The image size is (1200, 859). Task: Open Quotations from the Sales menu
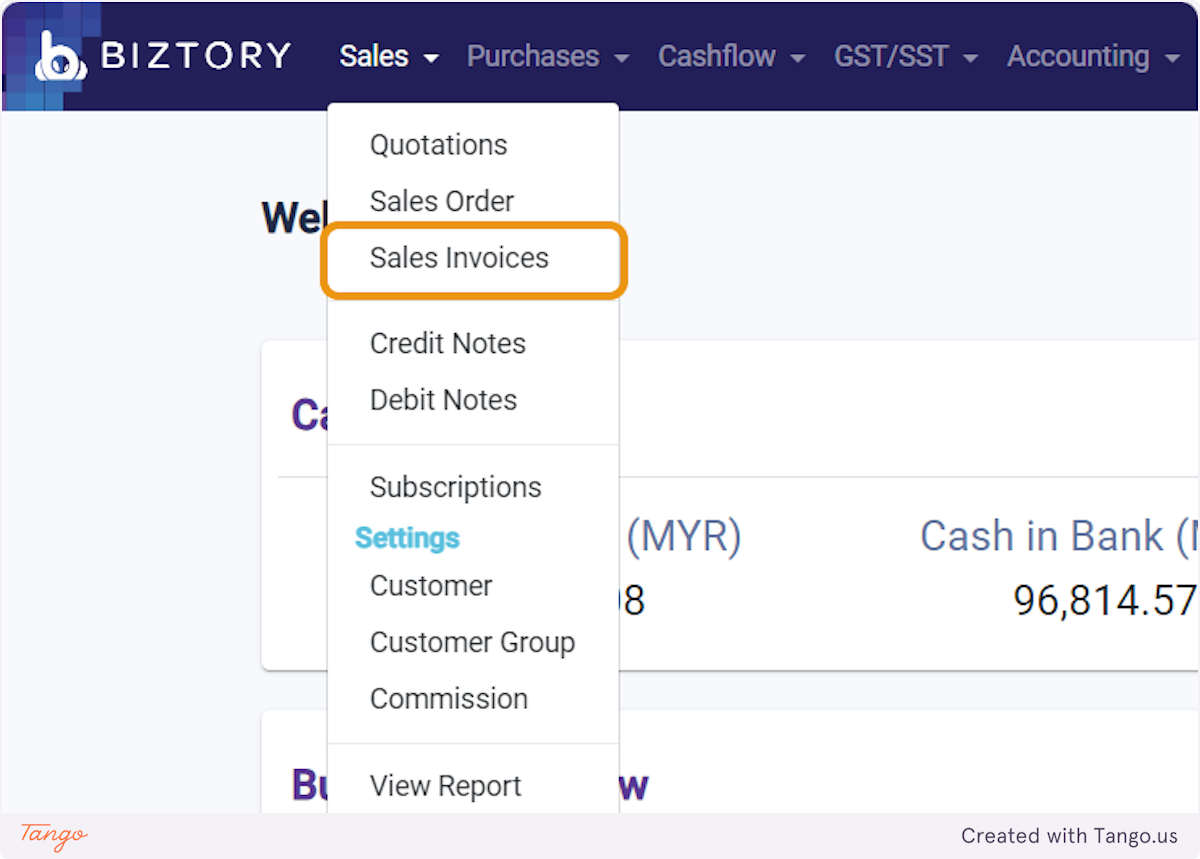coord(438,145)
